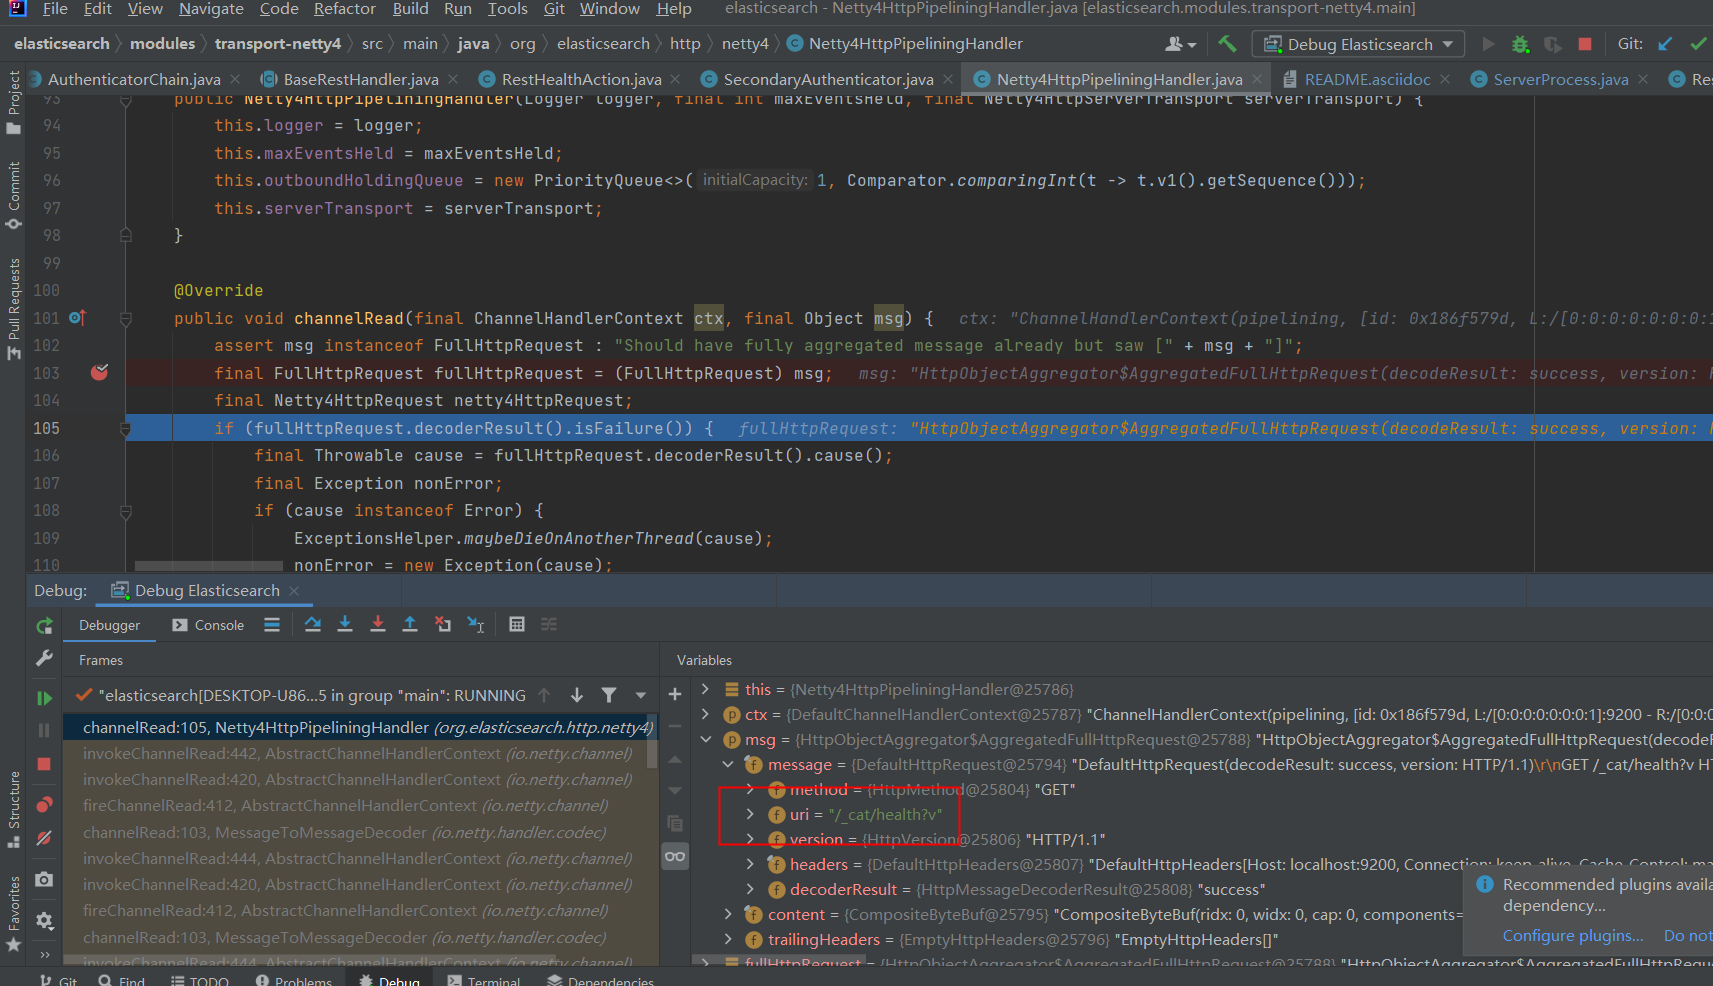Click the Step Over debugger icon
This screenshot has height=986, width=1713.
[x=313, y=624]
